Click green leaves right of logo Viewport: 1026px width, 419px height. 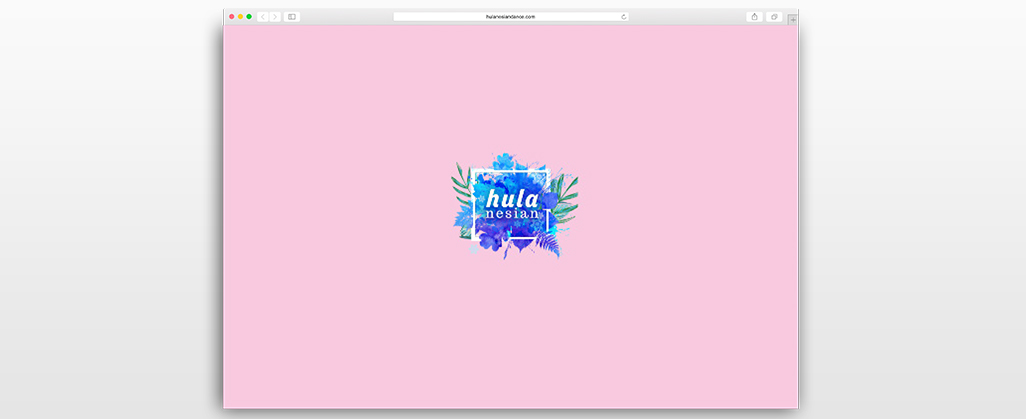[x=567, y=195]
